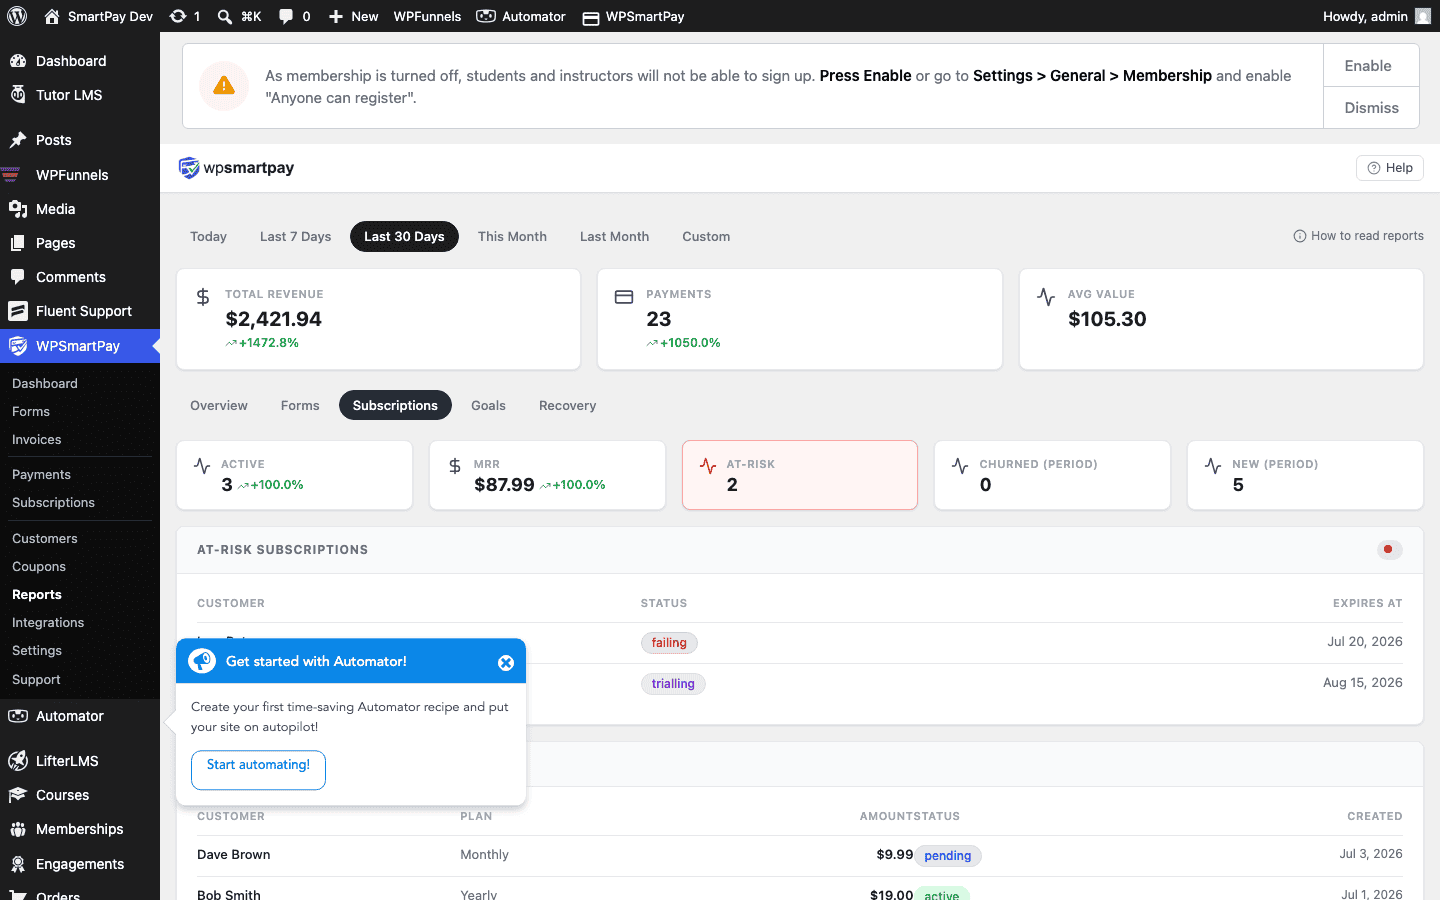Open the WordPress logo menu

tap(17, 16)
